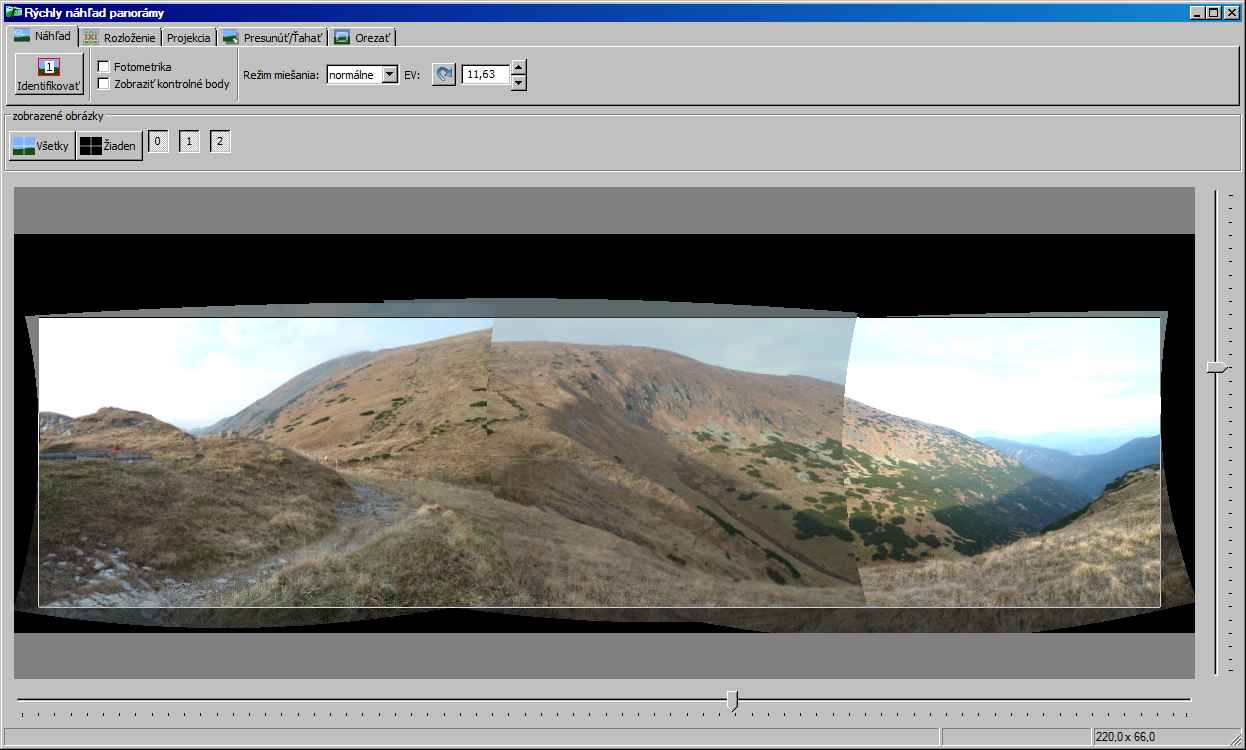Image resolution: width=1246 pixels, height=750 pixels.
Task: Click the Identifikovať image-numbering button
Action: 49,75
